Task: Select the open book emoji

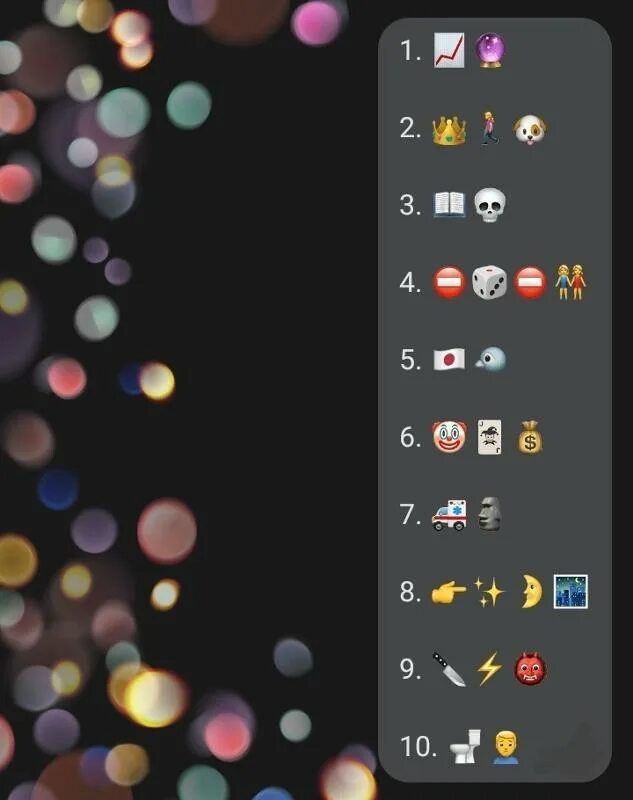Action: tap(449, 205)
